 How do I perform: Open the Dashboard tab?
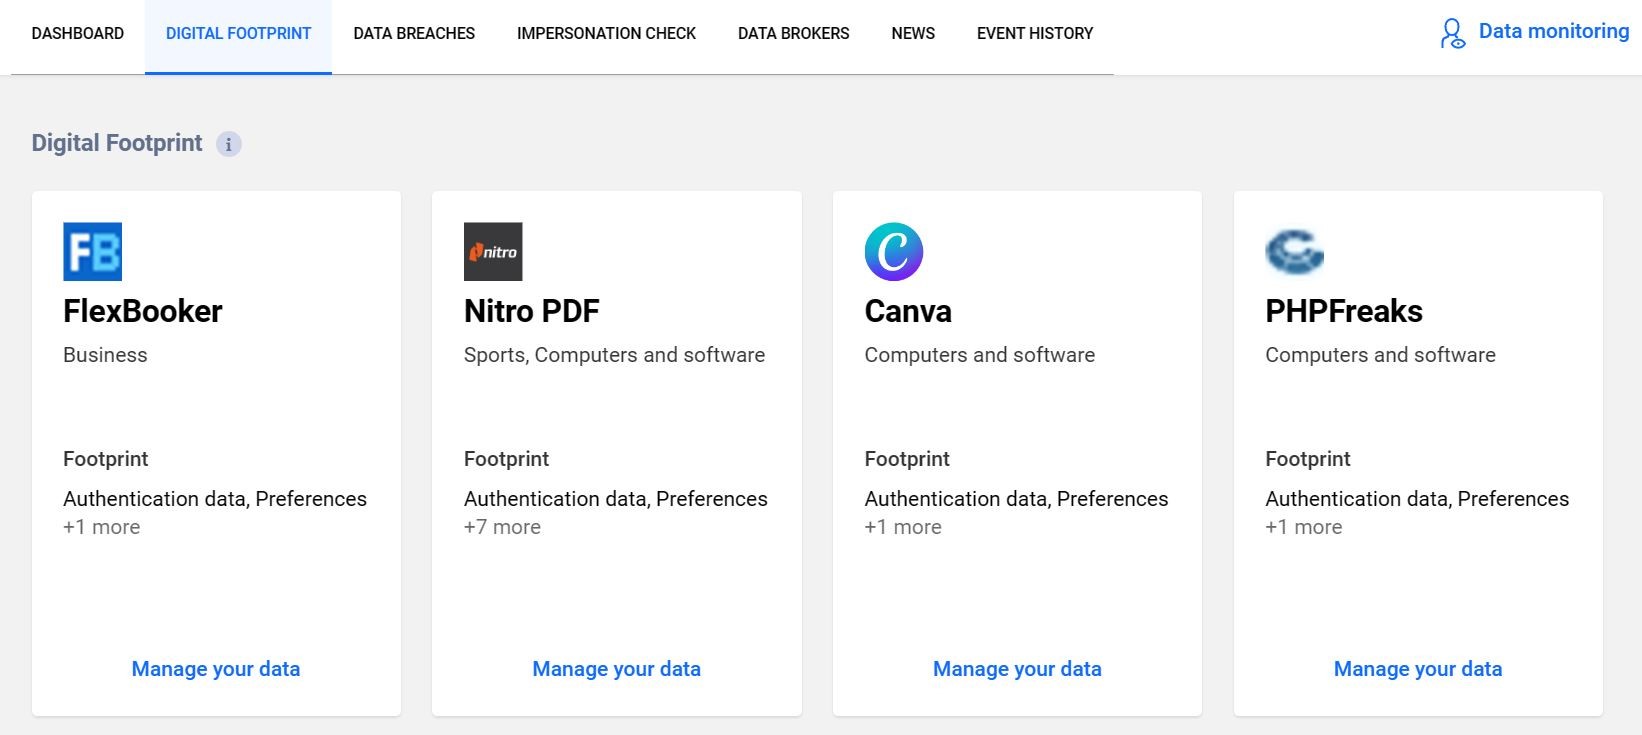click(78, 34)
